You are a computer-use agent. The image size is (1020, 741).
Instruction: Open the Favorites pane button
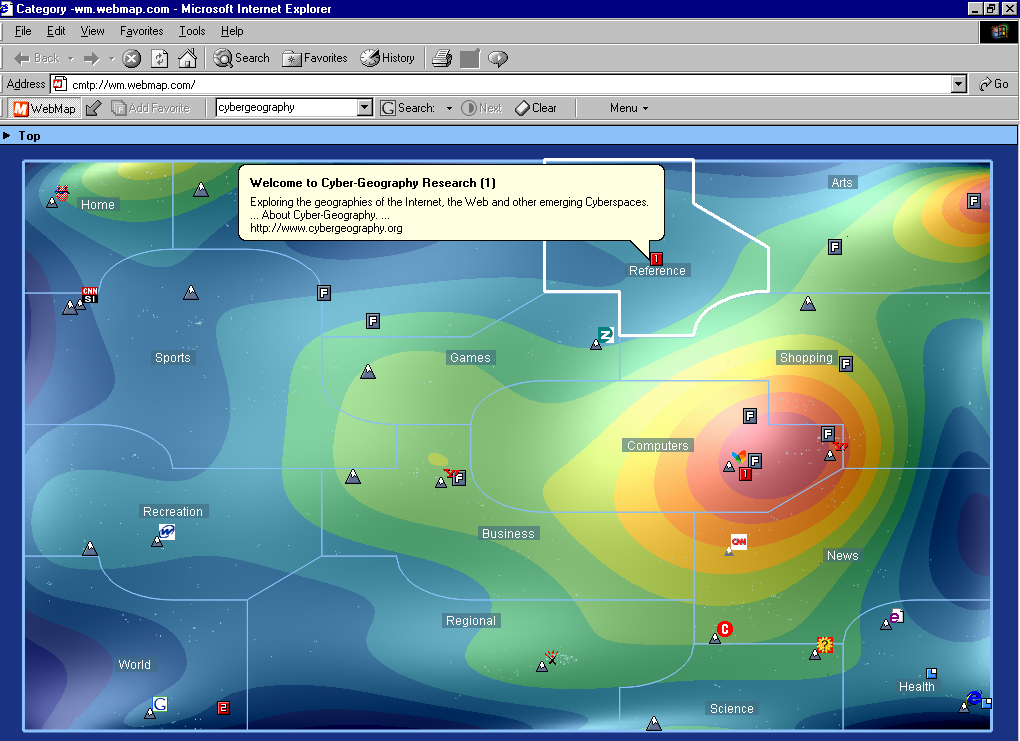(x=315, y=59)
